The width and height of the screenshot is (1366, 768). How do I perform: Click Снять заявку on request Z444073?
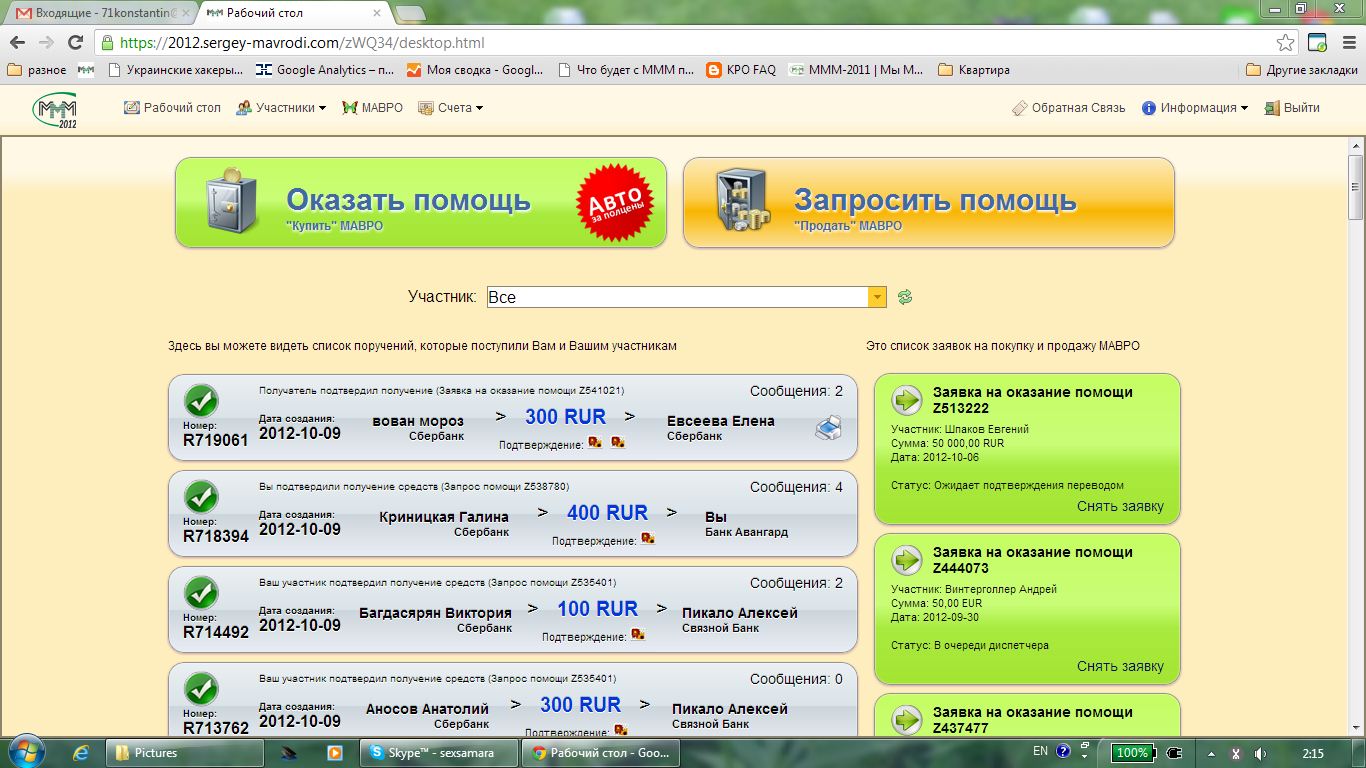pyautogui.click(x=1120, y=666)
